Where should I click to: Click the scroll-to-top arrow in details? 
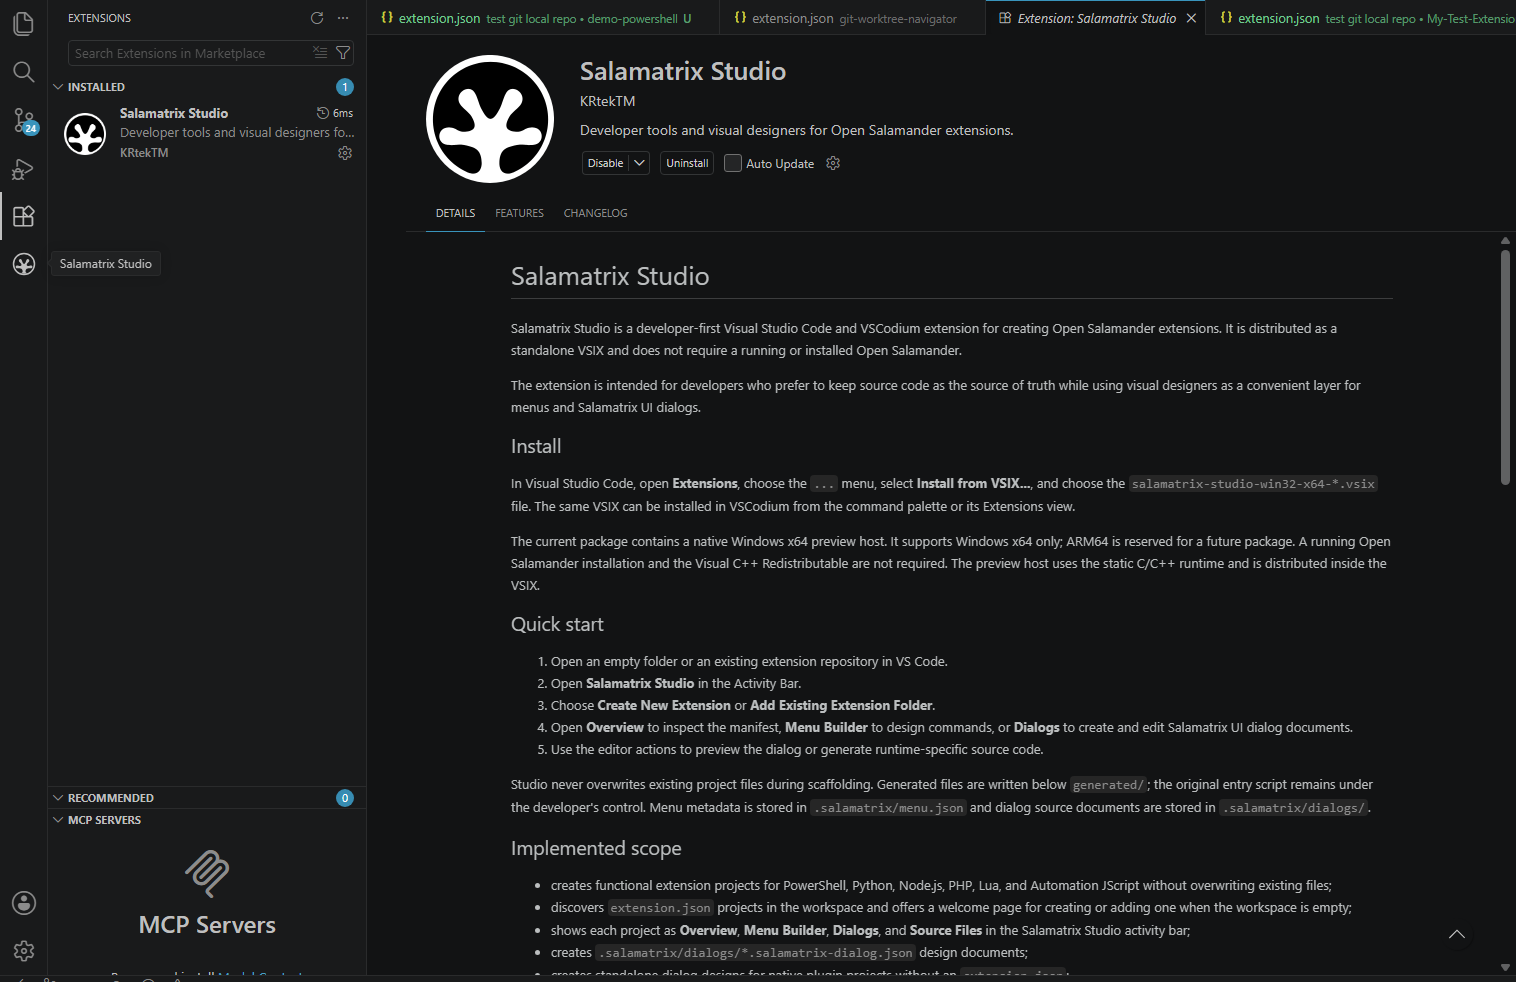1457,934
